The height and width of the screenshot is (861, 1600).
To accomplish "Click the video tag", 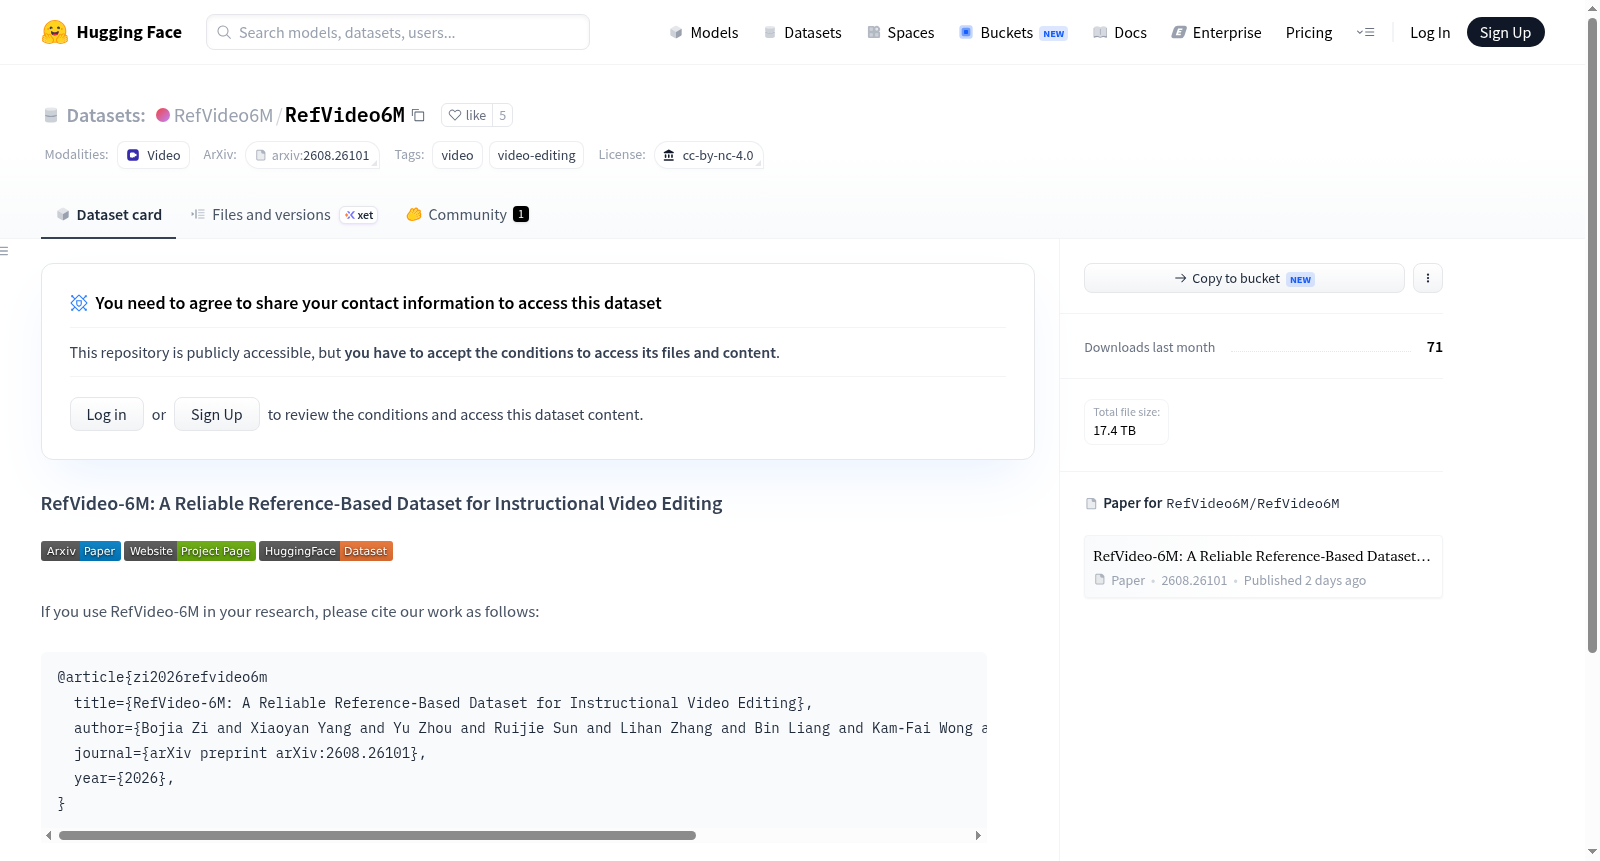I will coord(457,155).
